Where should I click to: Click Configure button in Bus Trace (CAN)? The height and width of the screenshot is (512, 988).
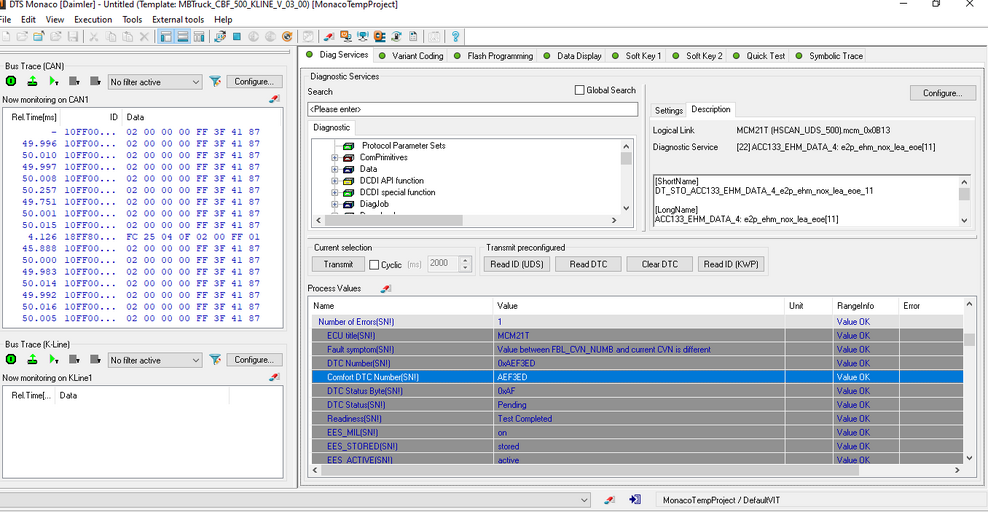(x=254, y=82)
